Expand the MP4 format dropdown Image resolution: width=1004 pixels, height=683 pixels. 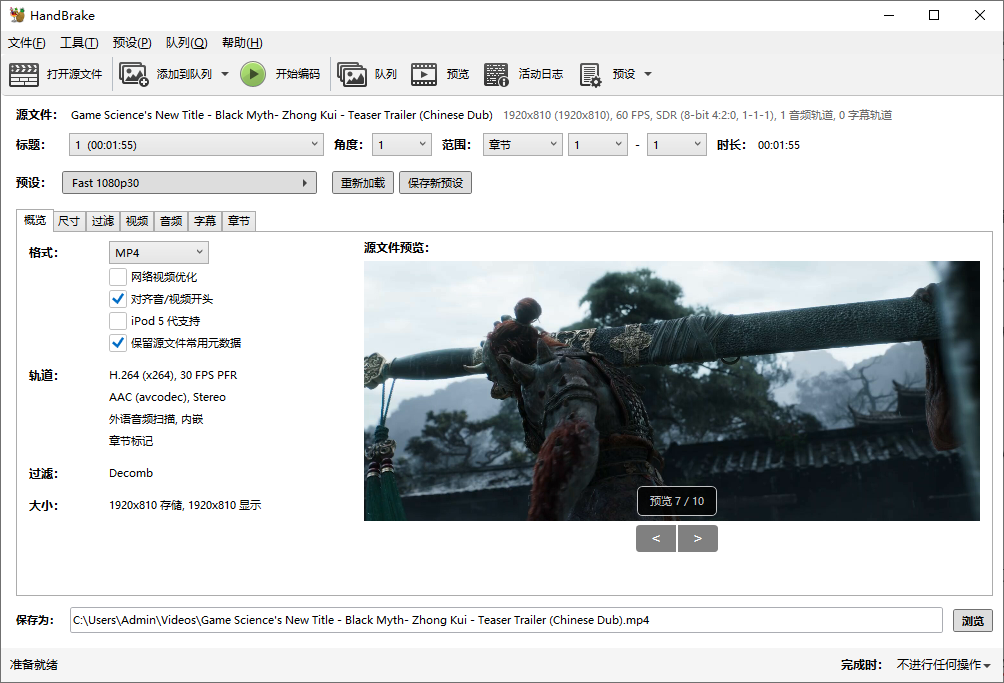pyautogui.click(x=159, y=252)
